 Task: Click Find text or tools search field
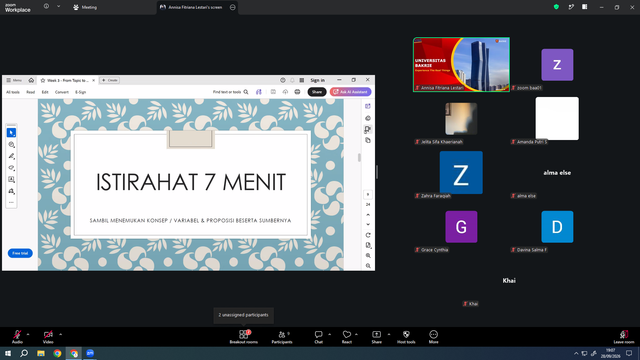point(231,92)
